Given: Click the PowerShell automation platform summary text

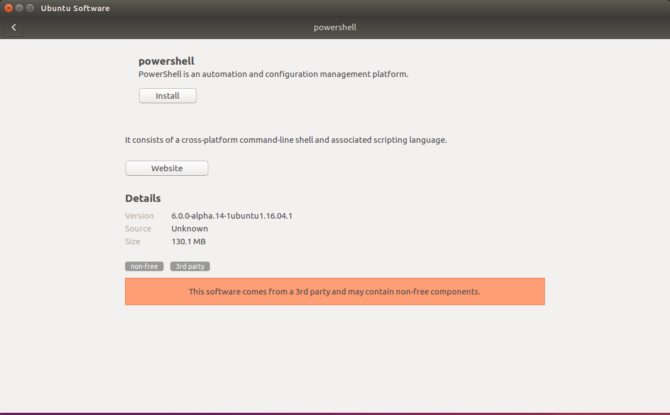Looking at the screenshot, I should point(273,74).
